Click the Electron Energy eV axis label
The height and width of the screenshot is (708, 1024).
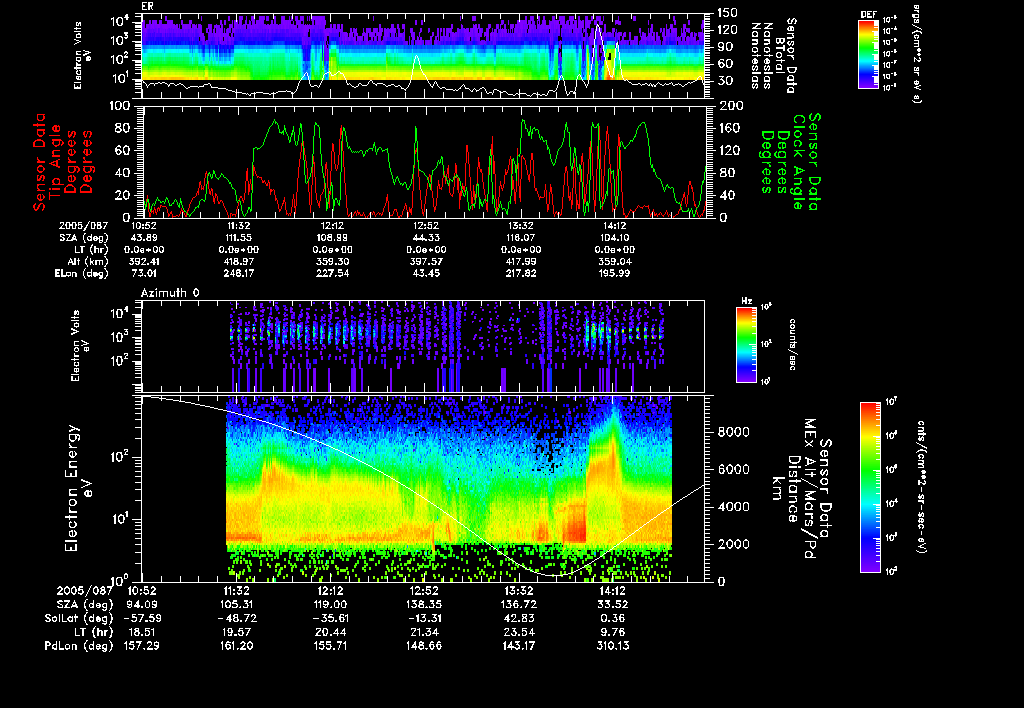pyautogui.click(x=78, y=488)
